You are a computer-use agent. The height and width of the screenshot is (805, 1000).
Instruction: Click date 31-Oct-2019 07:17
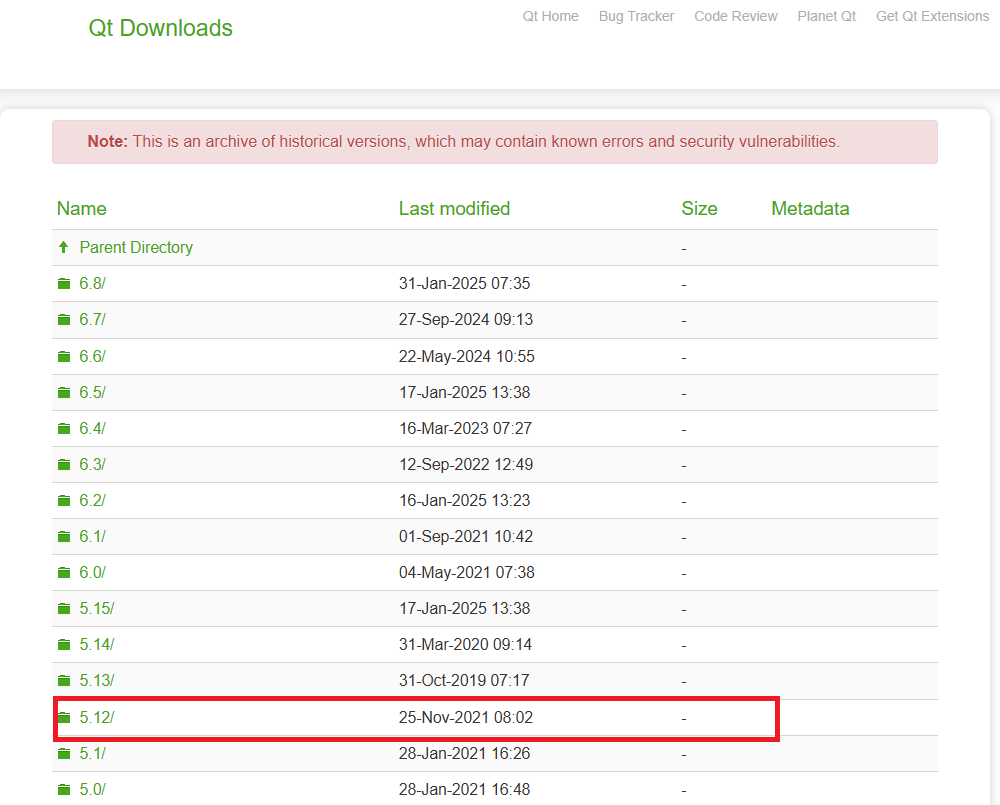point(464,681)
